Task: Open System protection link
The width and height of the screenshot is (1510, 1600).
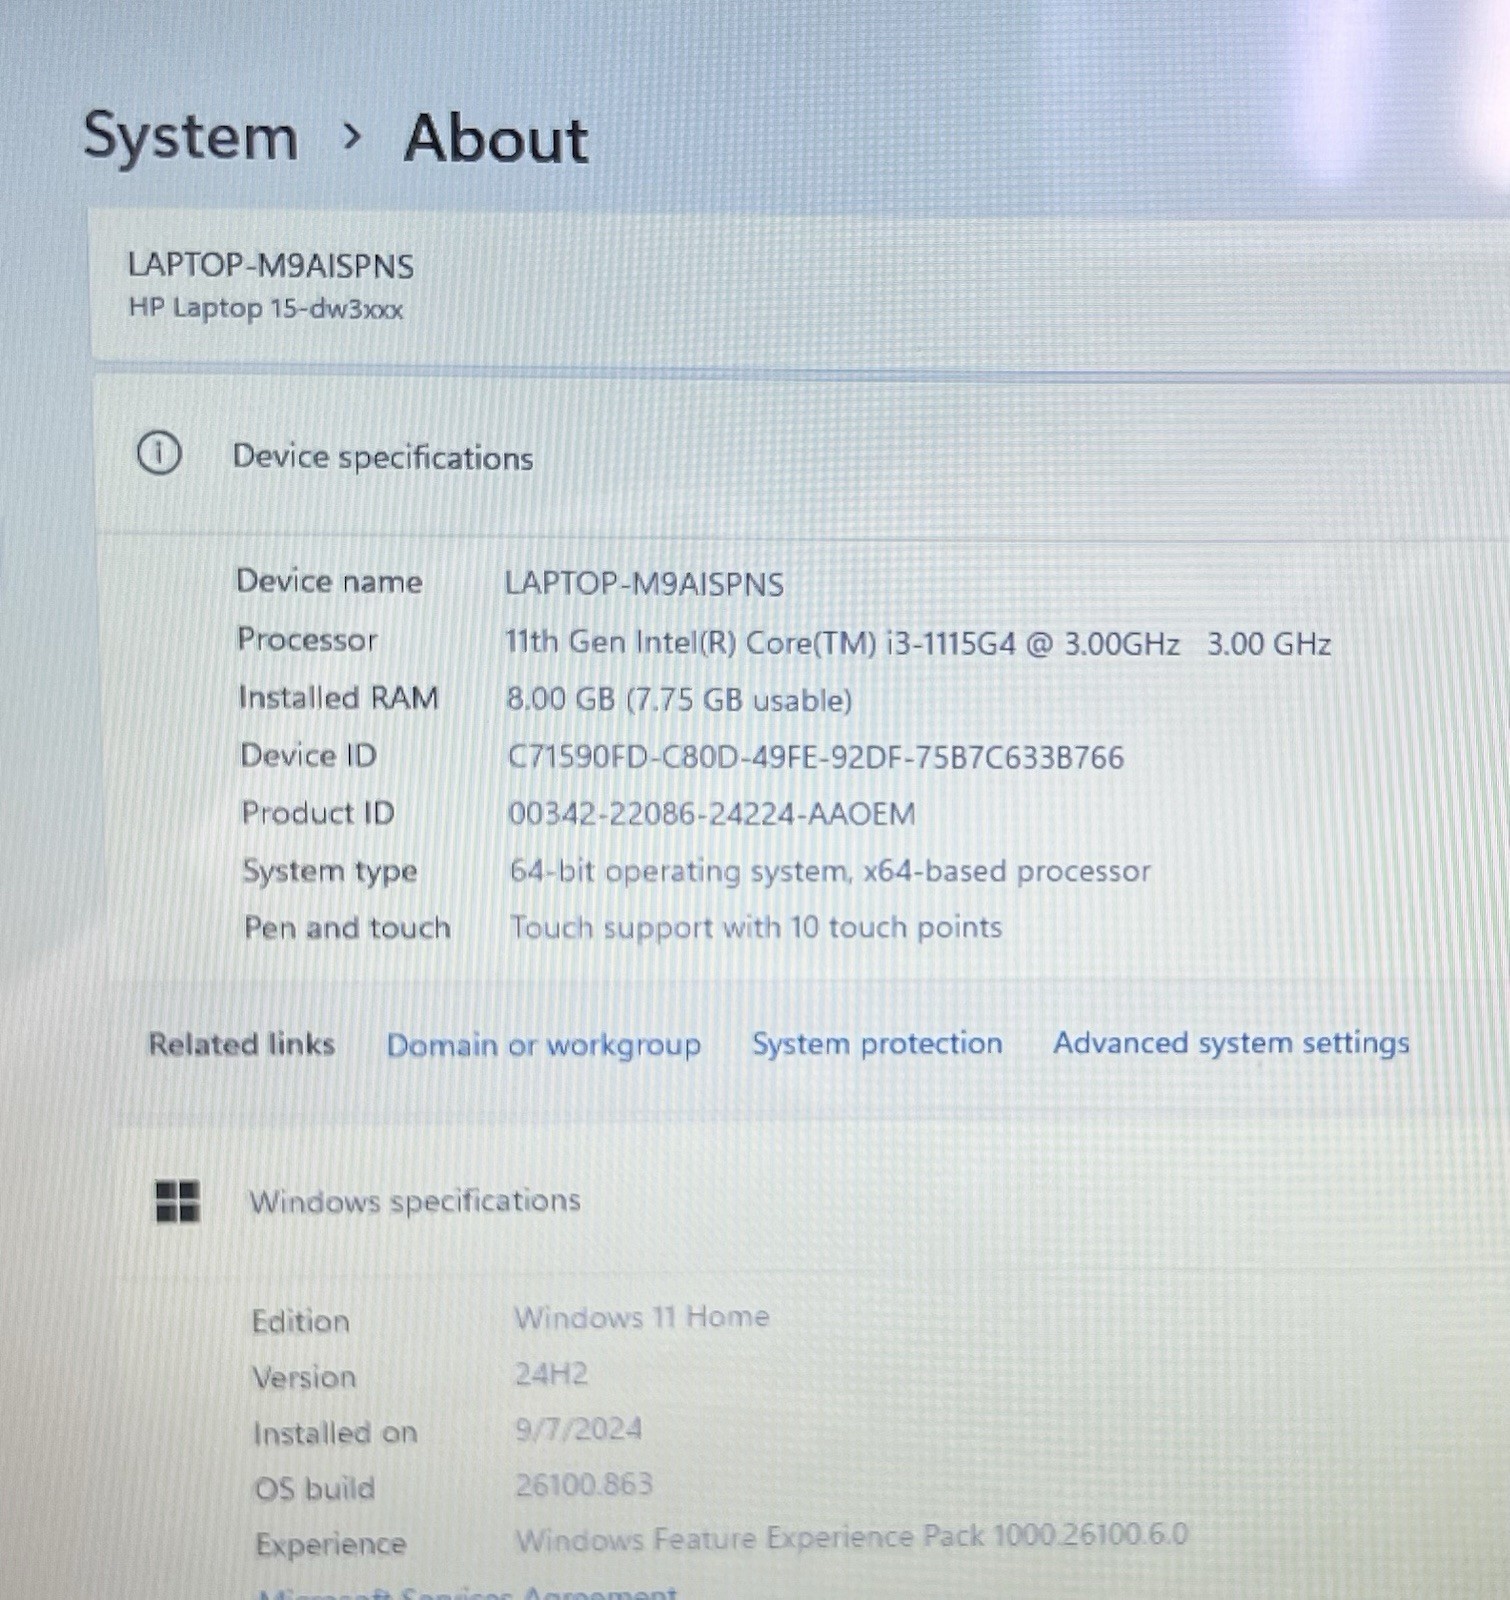Action: click(876, 1043)
